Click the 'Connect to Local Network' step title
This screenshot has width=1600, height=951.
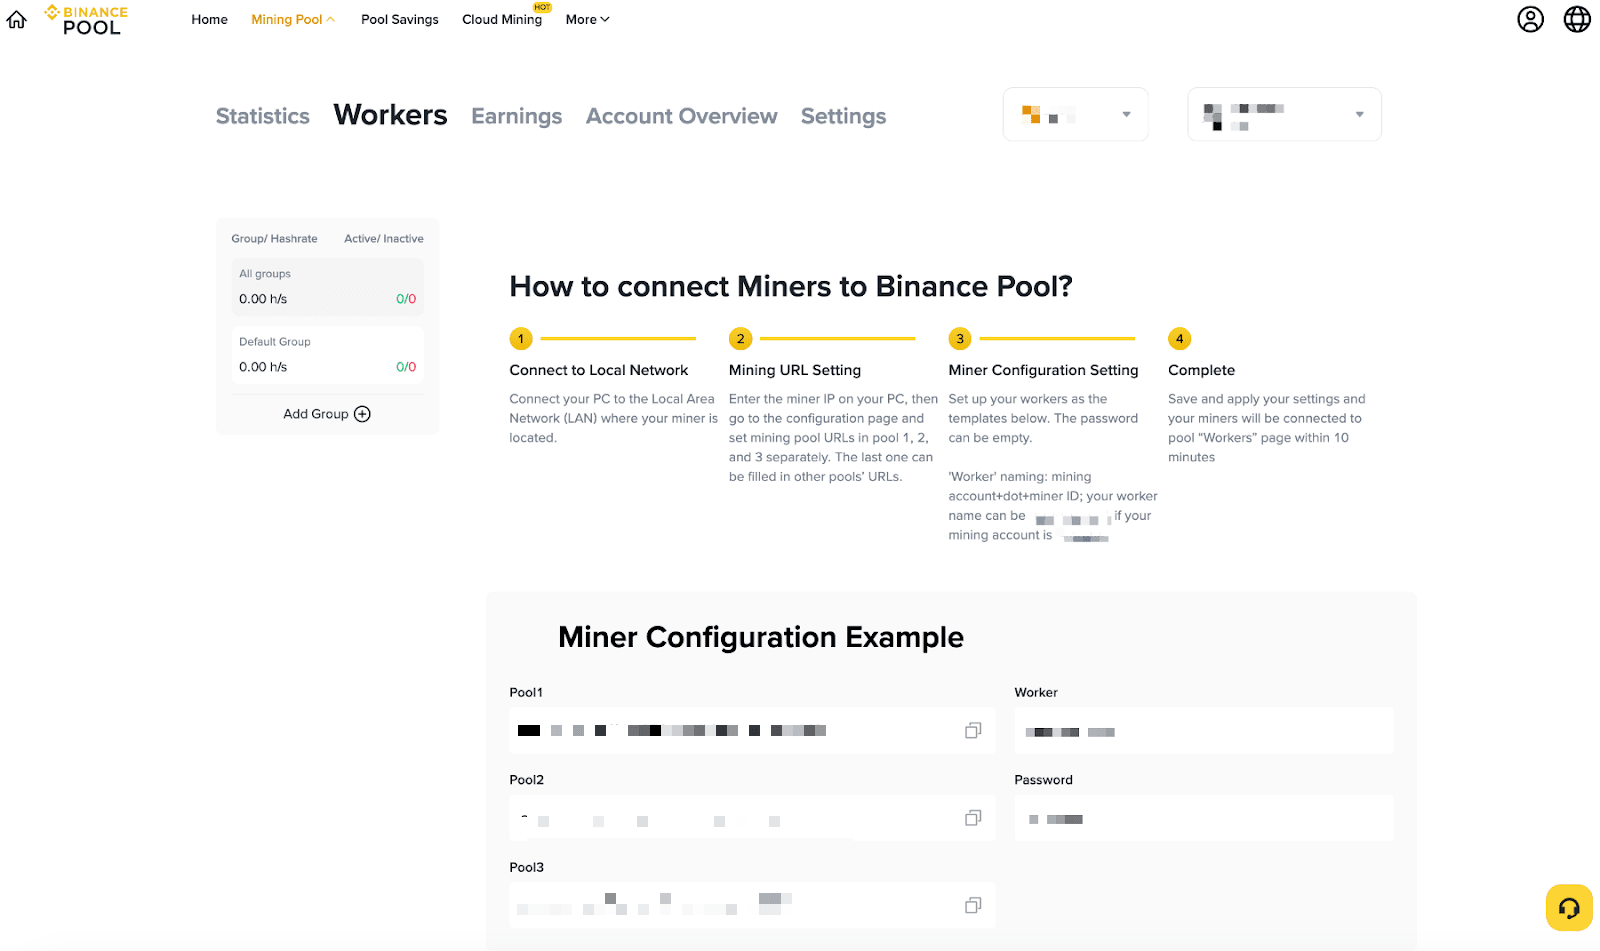599,370
